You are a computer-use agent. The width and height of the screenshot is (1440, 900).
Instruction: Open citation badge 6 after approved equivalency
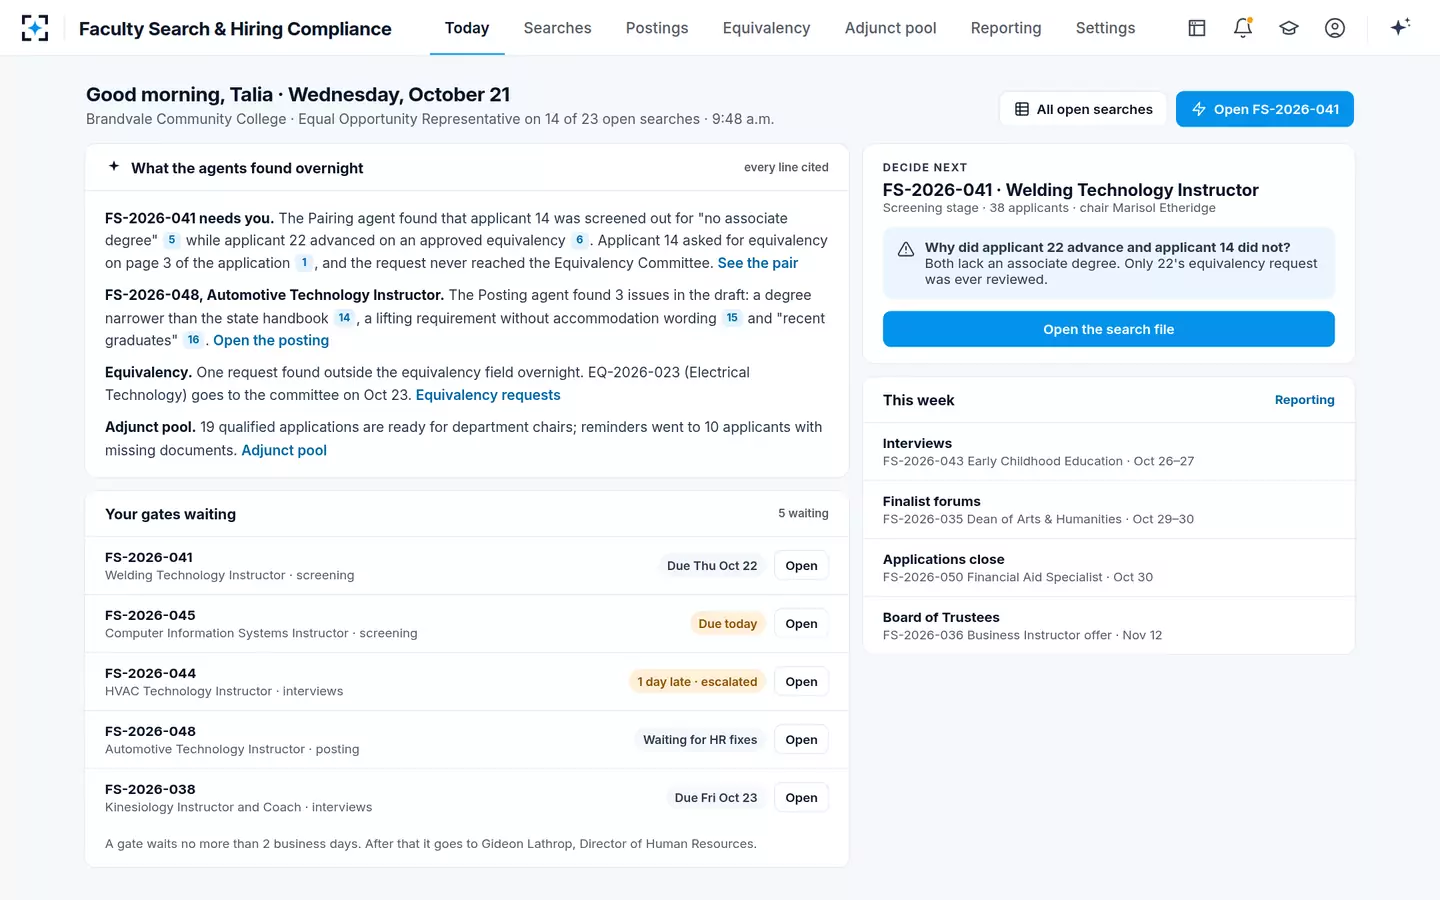tap(579, 240)
